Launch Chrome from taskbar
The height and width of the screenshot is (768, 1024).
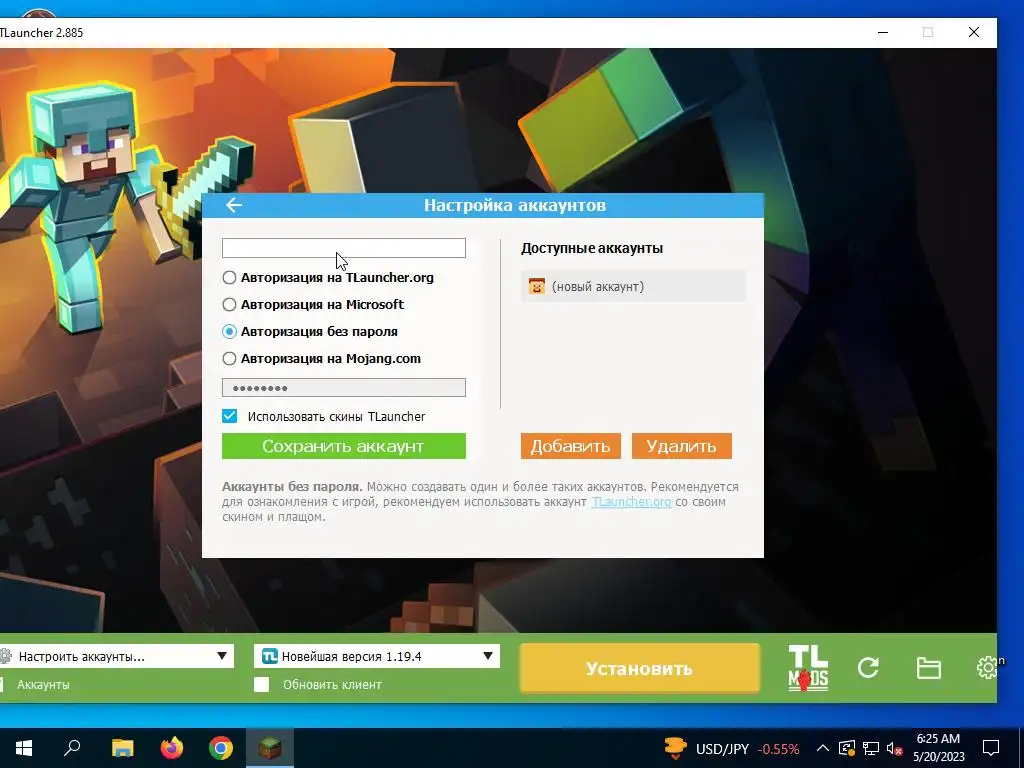coord(221,748)
